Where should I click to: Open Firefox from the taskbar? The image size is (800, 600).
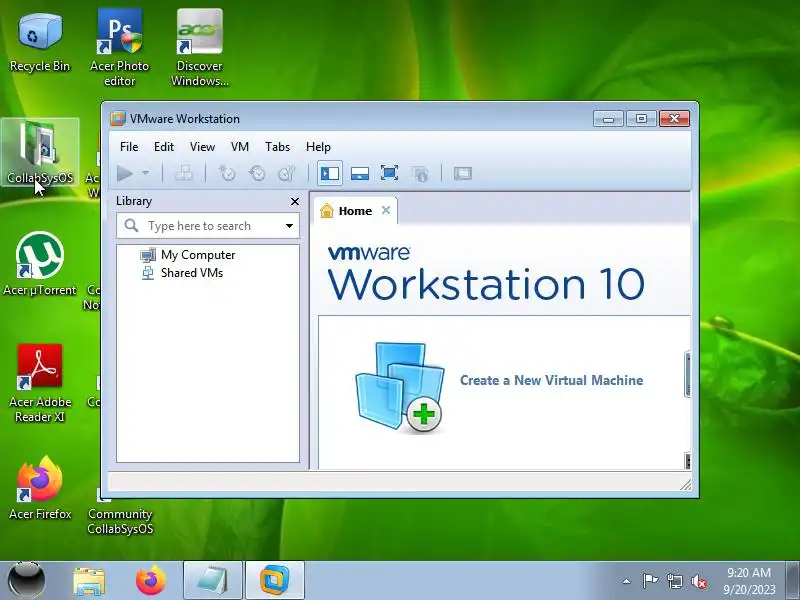151,581
